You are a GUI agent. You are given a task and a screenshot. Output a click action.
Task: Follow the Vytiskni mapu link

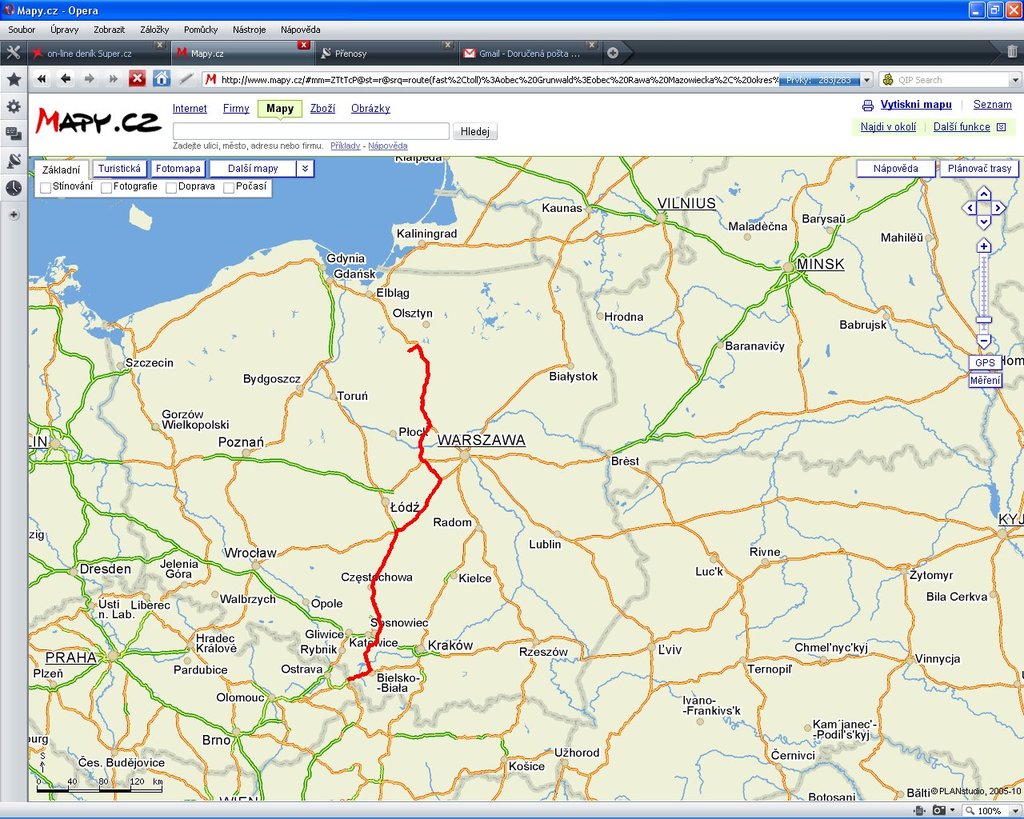(916, 104)
